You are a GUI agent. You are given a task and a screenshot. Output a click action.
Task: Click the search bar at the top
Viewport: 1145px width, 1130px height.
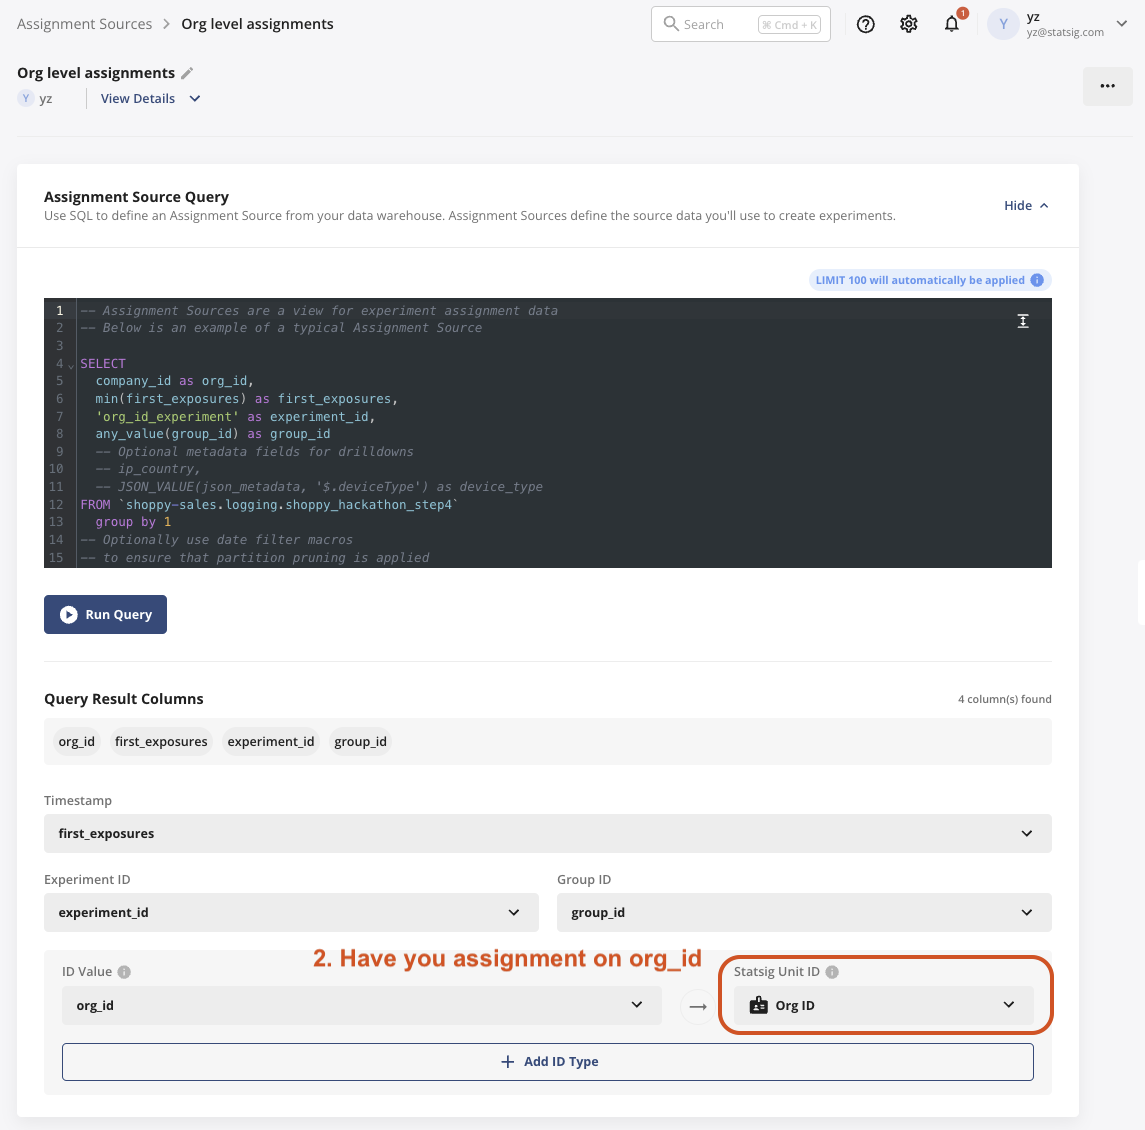(740, 23)
